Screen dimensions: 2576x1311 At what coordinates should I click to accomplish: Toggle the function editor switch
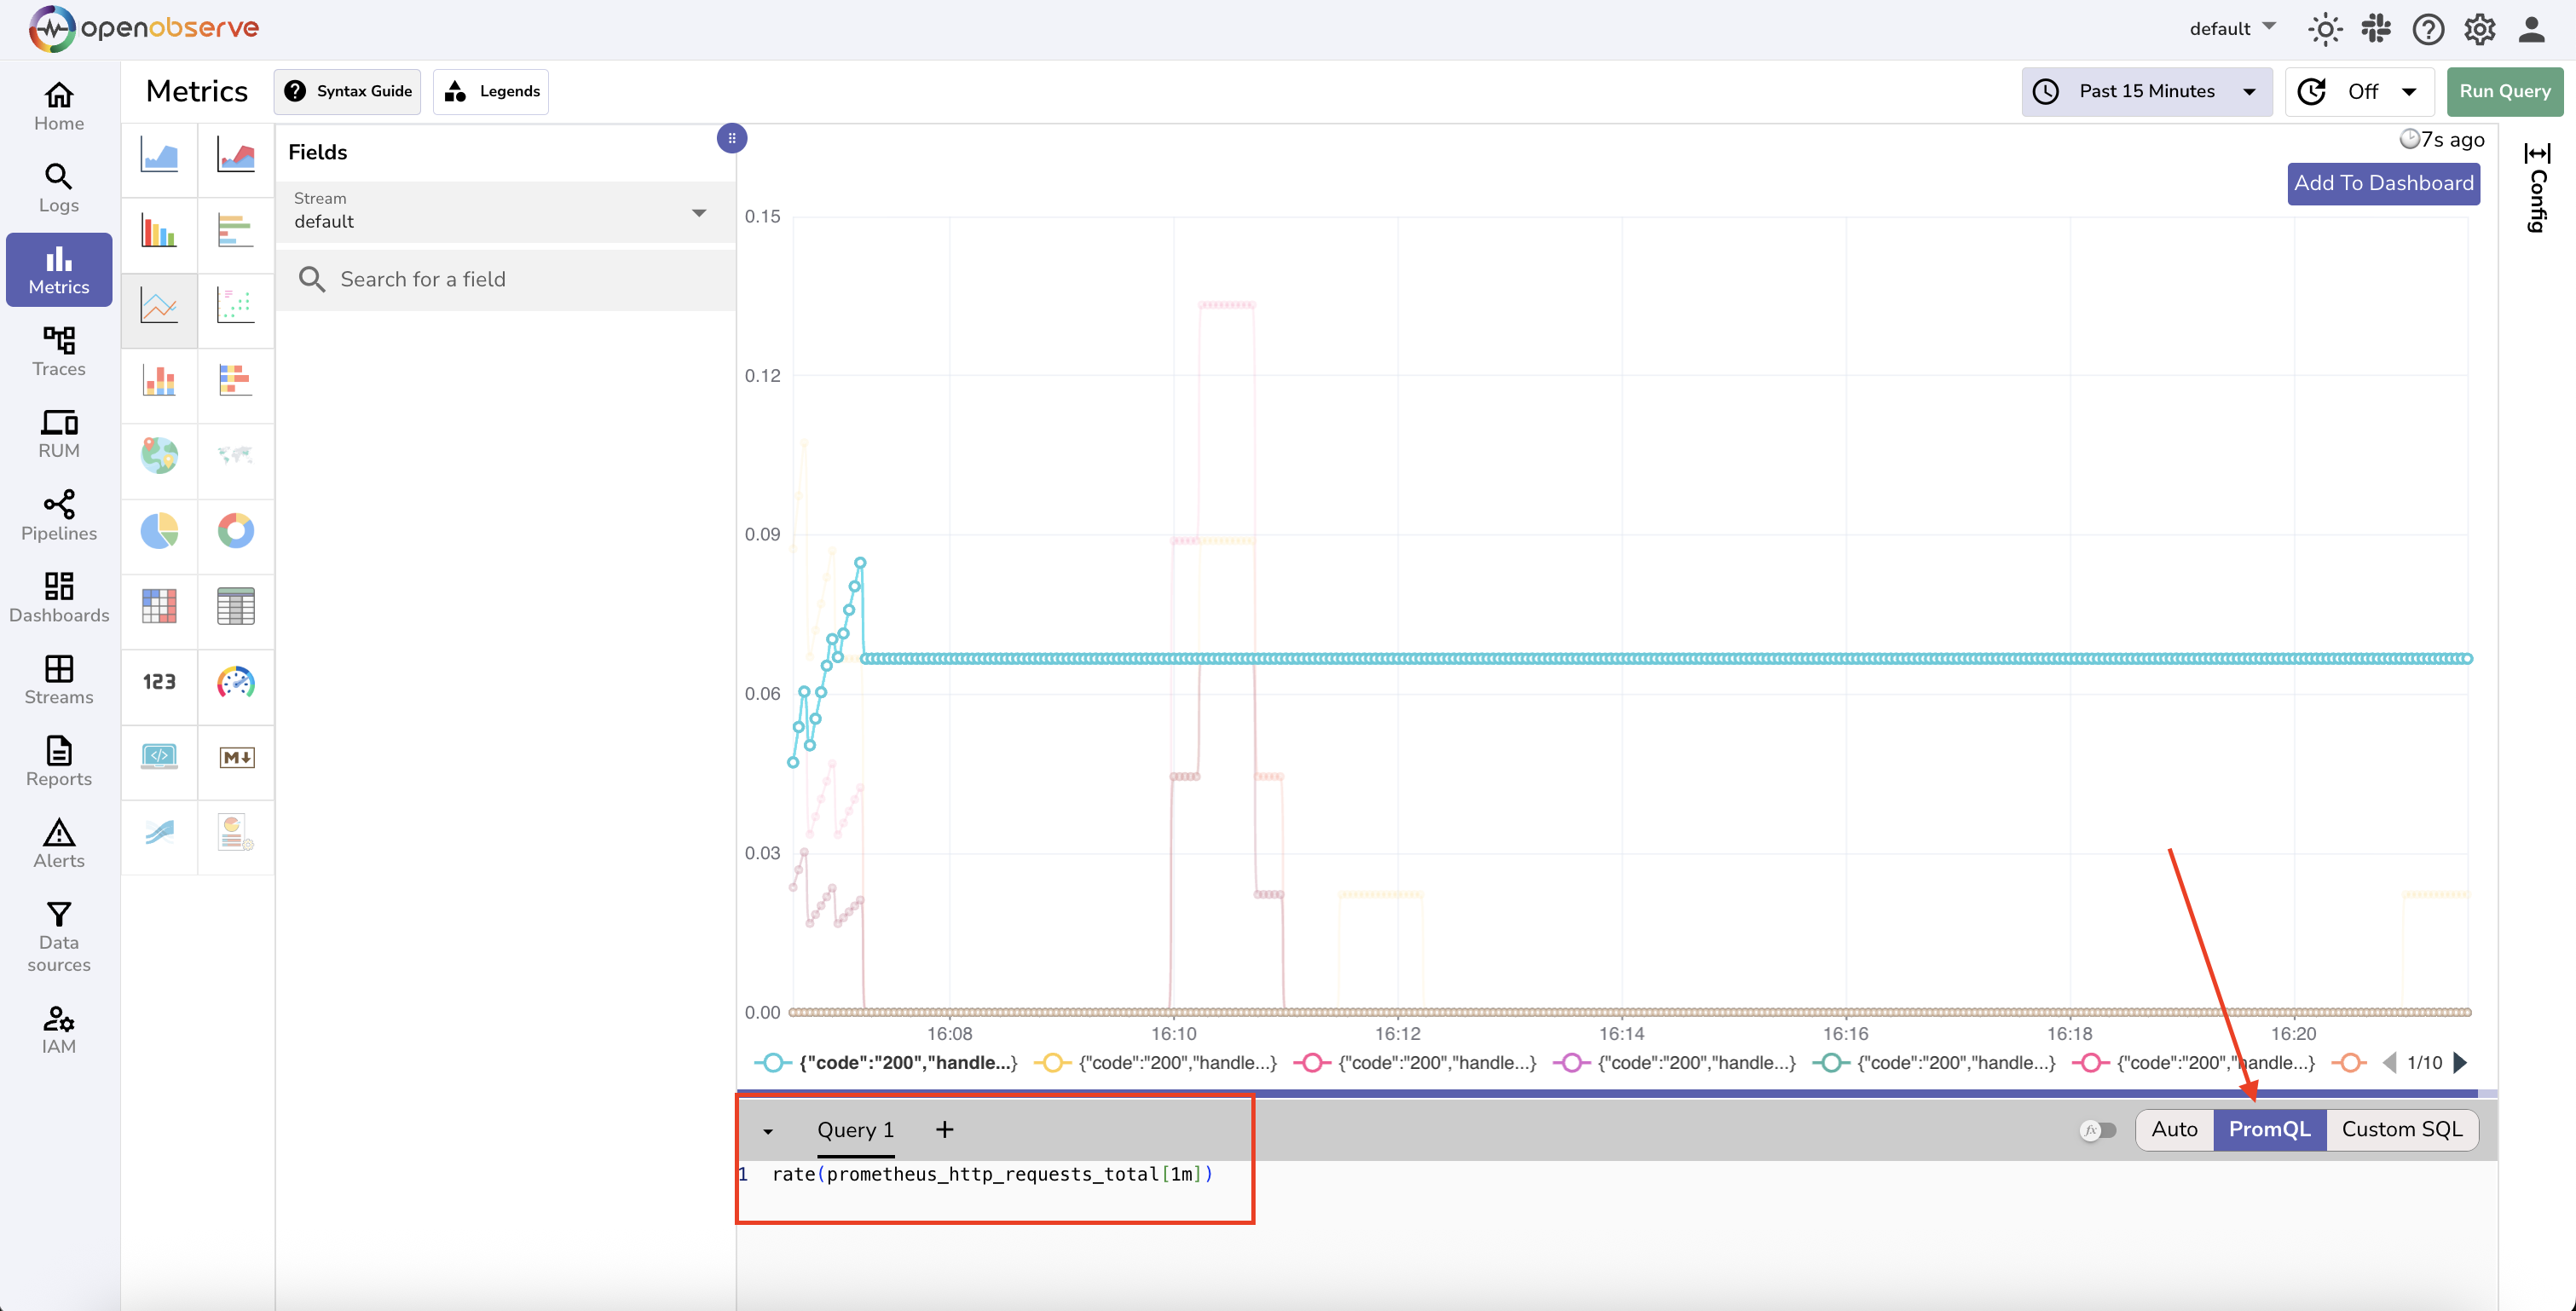coord(2098,1130)
